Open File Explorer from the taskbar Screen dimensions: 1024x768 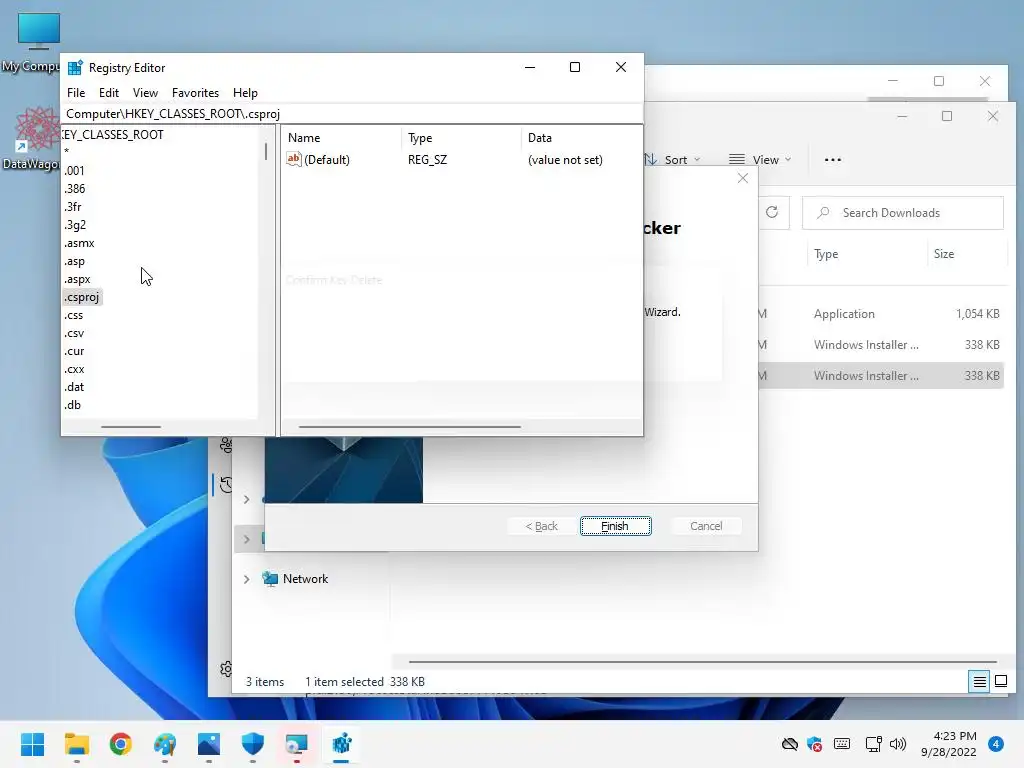click(x=76, y=744)
